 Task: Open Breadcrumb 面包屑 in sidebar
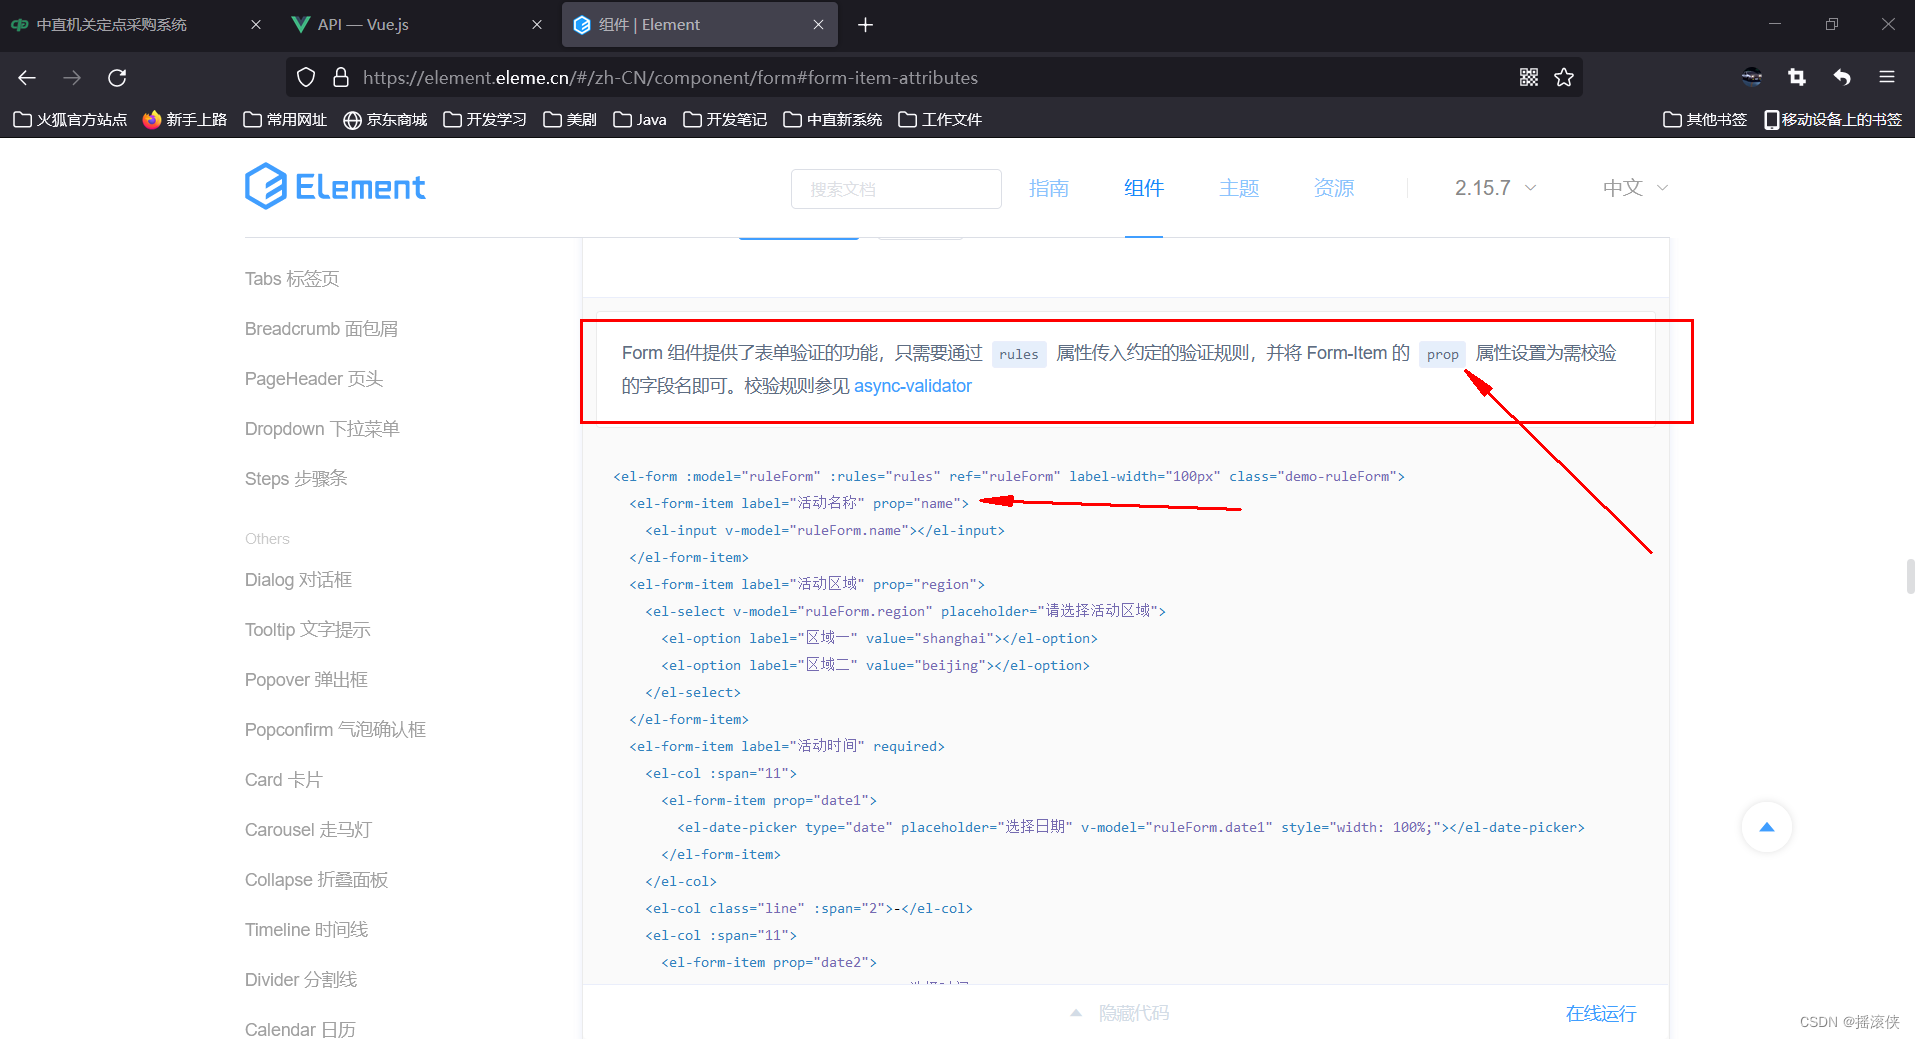coord(321,329)
